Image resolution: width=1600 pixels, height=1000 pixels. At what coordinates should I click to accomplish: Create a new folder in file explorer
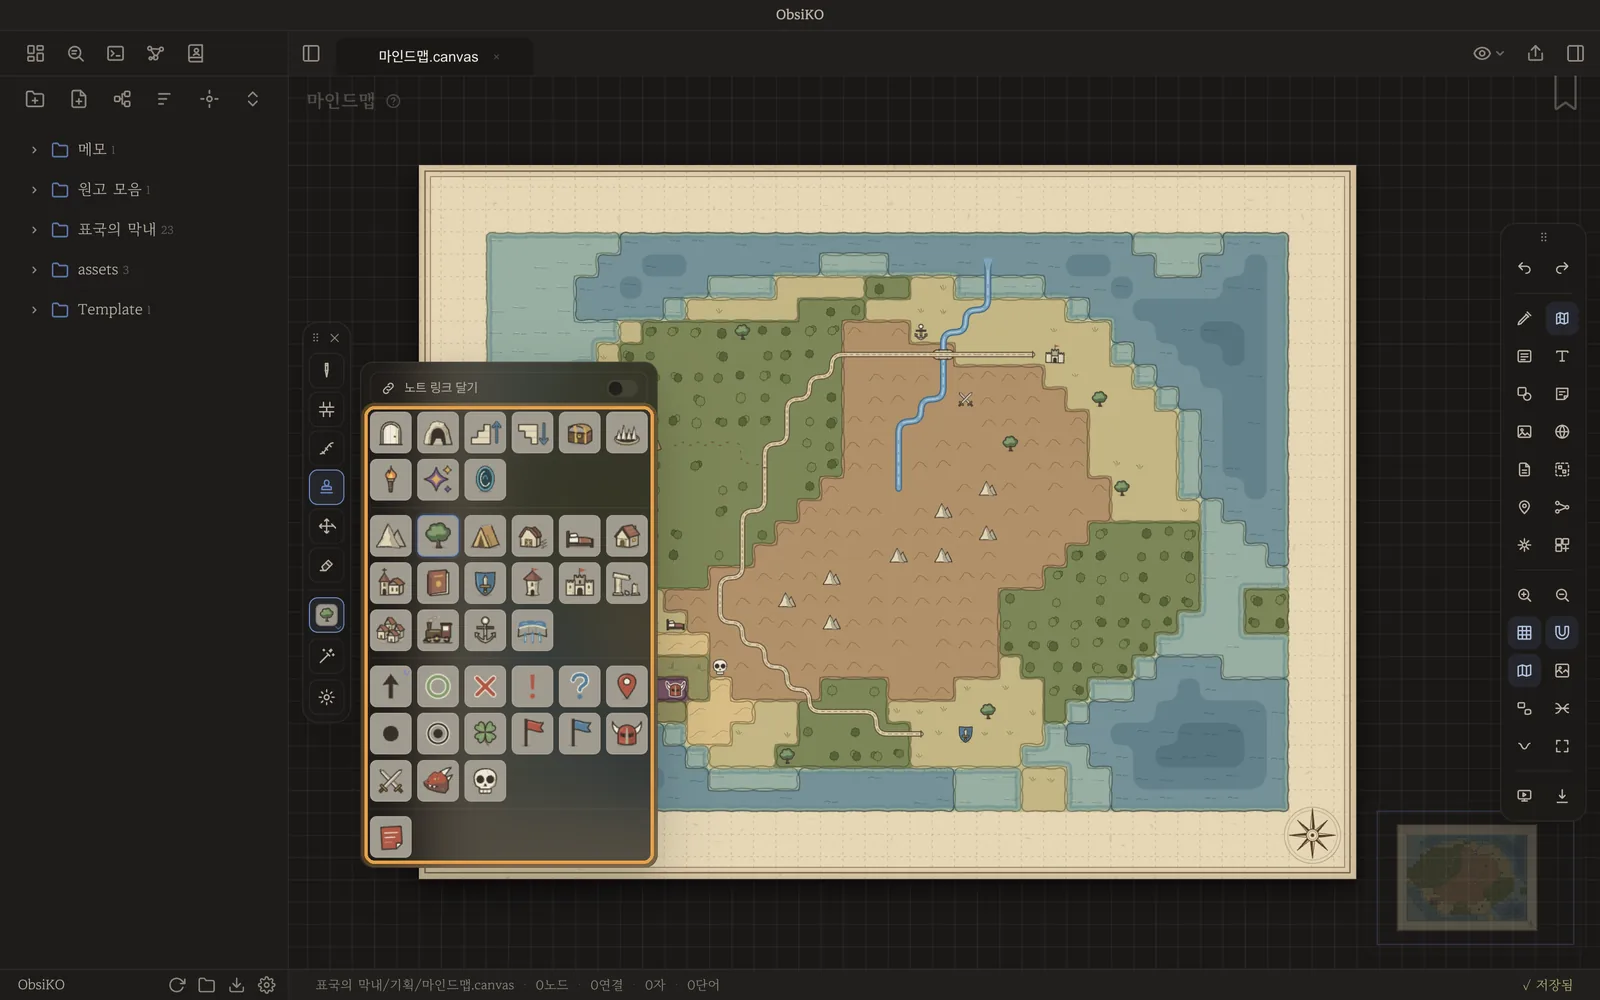[35, 99]
